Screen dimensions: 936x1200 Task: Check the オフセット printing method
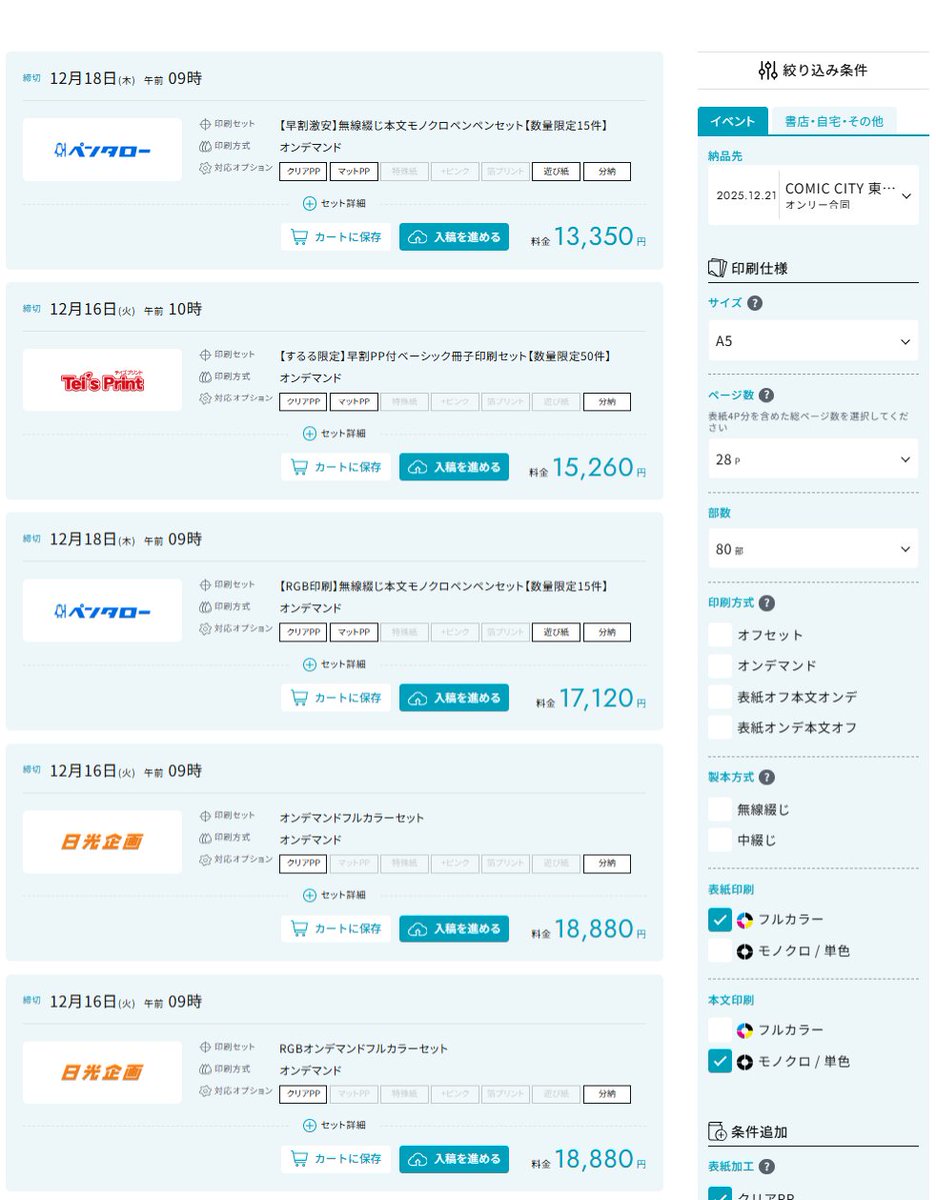(x=720, y=635)
